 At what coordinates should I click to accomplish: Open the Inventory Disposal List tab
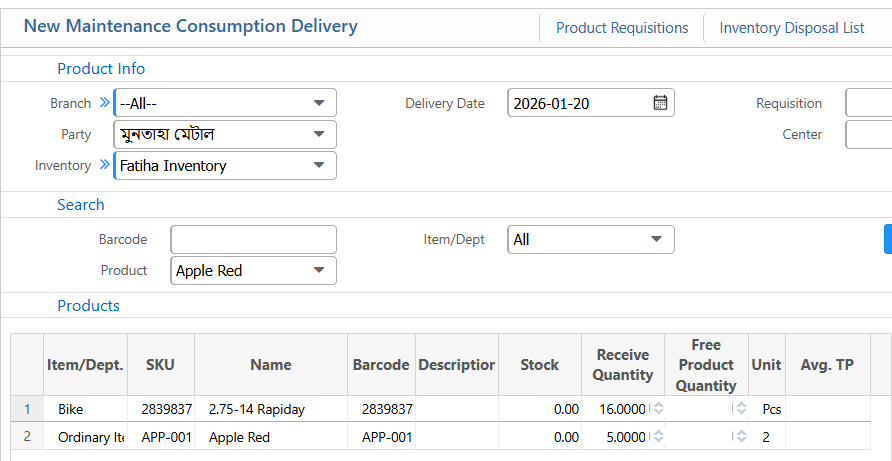point(791,28)
